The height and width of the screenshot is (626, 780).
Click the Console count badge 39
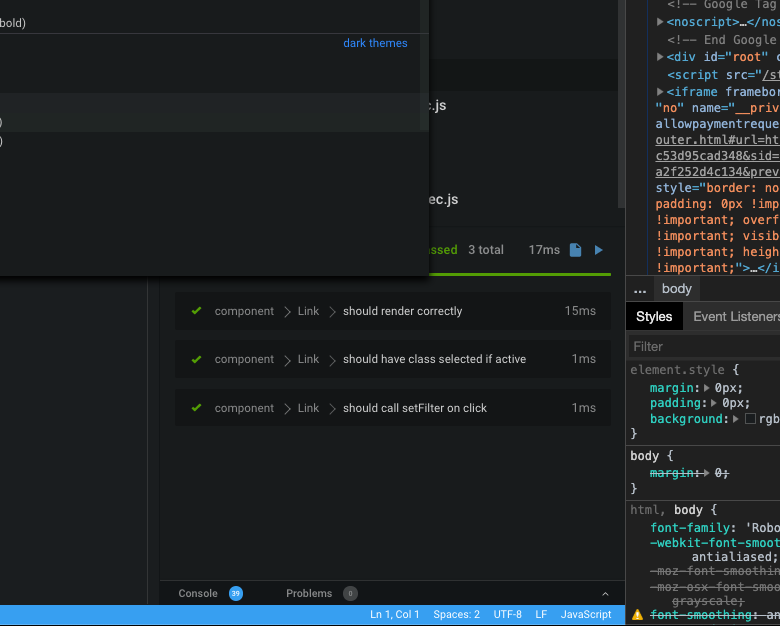tap(236, 594)
